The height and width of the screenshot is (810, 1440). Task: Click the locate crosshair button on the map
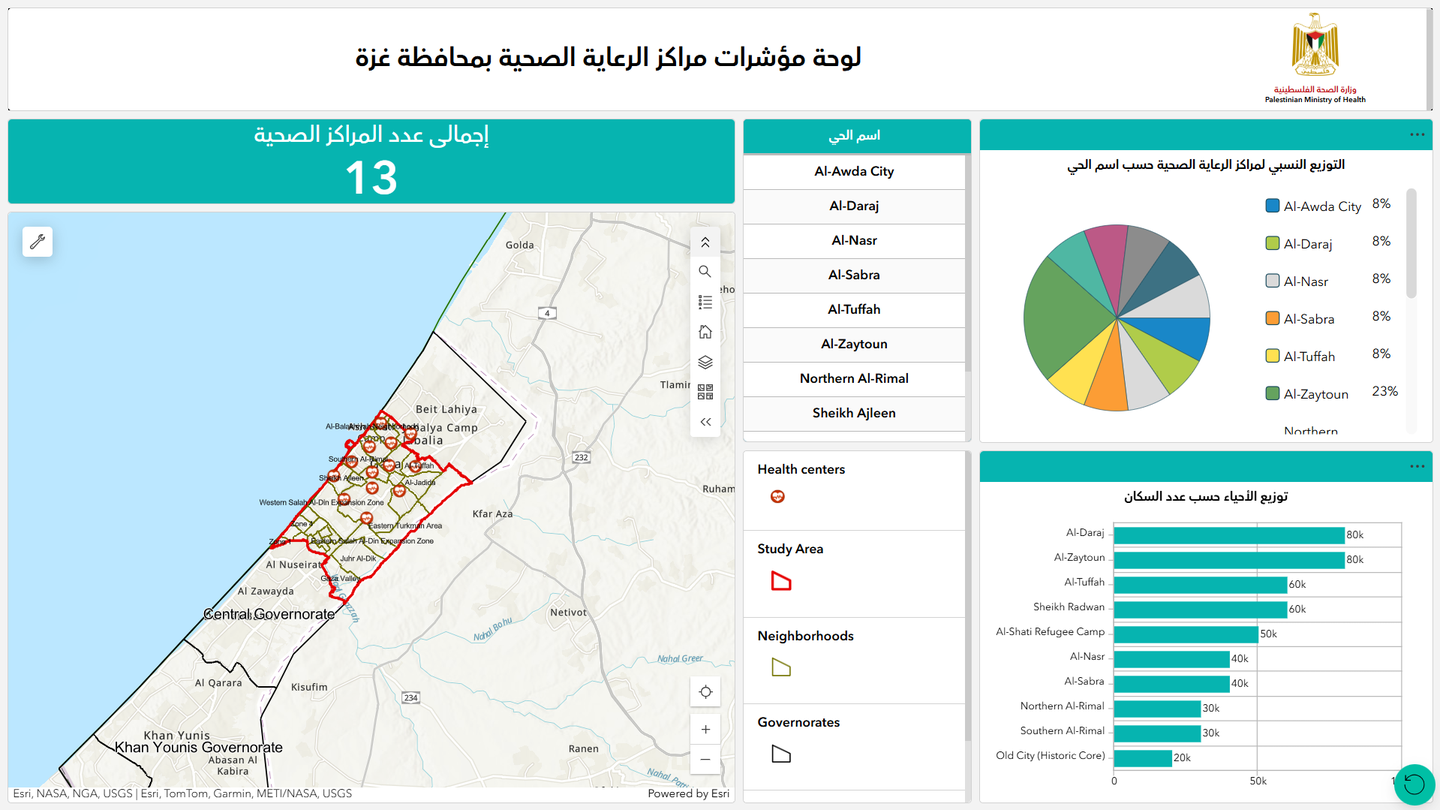point(705,691)
